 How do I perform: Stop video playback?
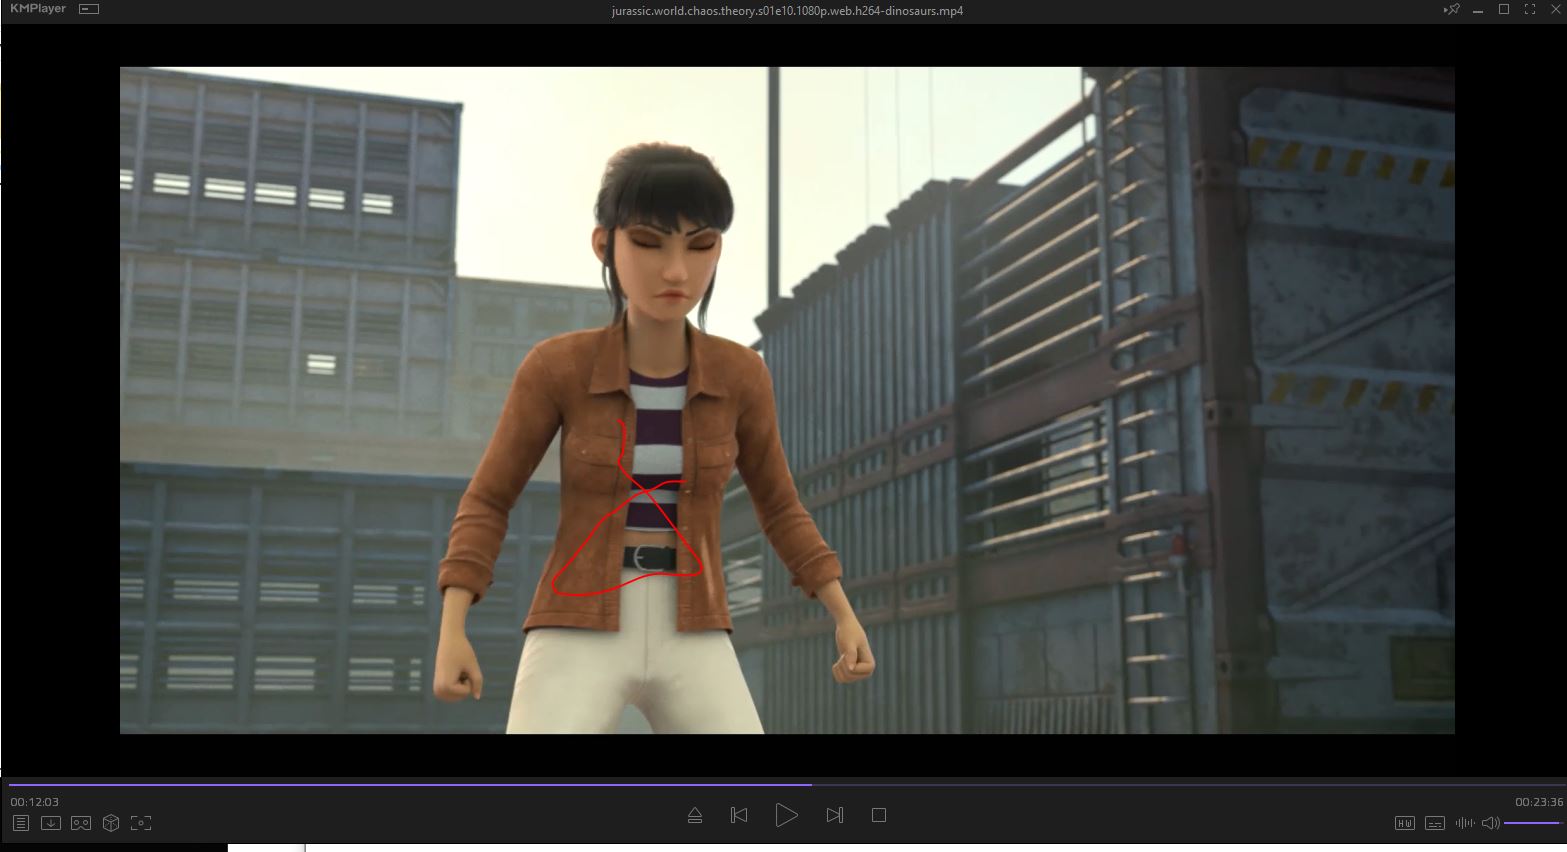click(879, 815)
